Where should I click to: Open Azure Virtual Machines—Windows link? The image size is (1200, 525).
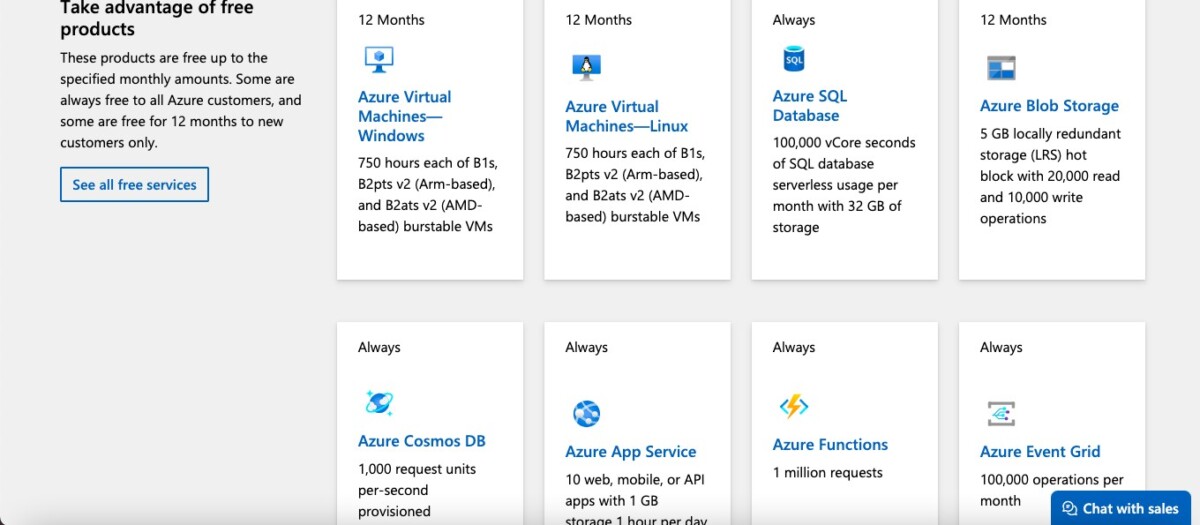(x=405, y=116)
